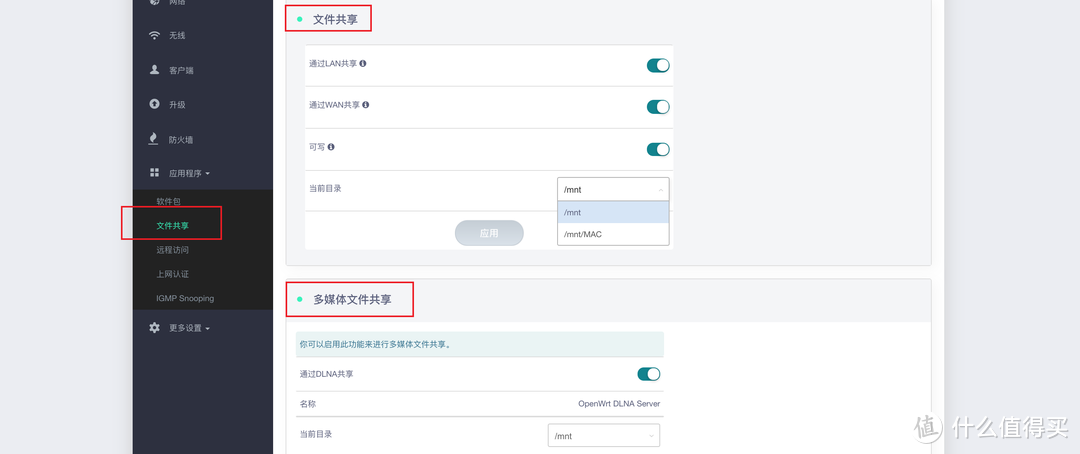Open 上网认证 submenu item
Image resolution: width=1080 pixels, height=454 pixels.
(x=172, y=274)
